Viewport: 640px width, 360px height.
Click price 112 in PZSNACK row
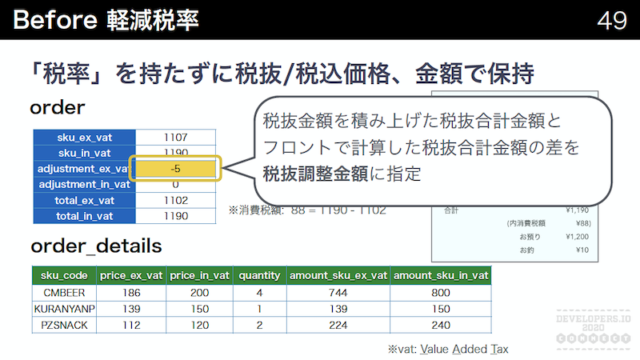click(131, 325)
